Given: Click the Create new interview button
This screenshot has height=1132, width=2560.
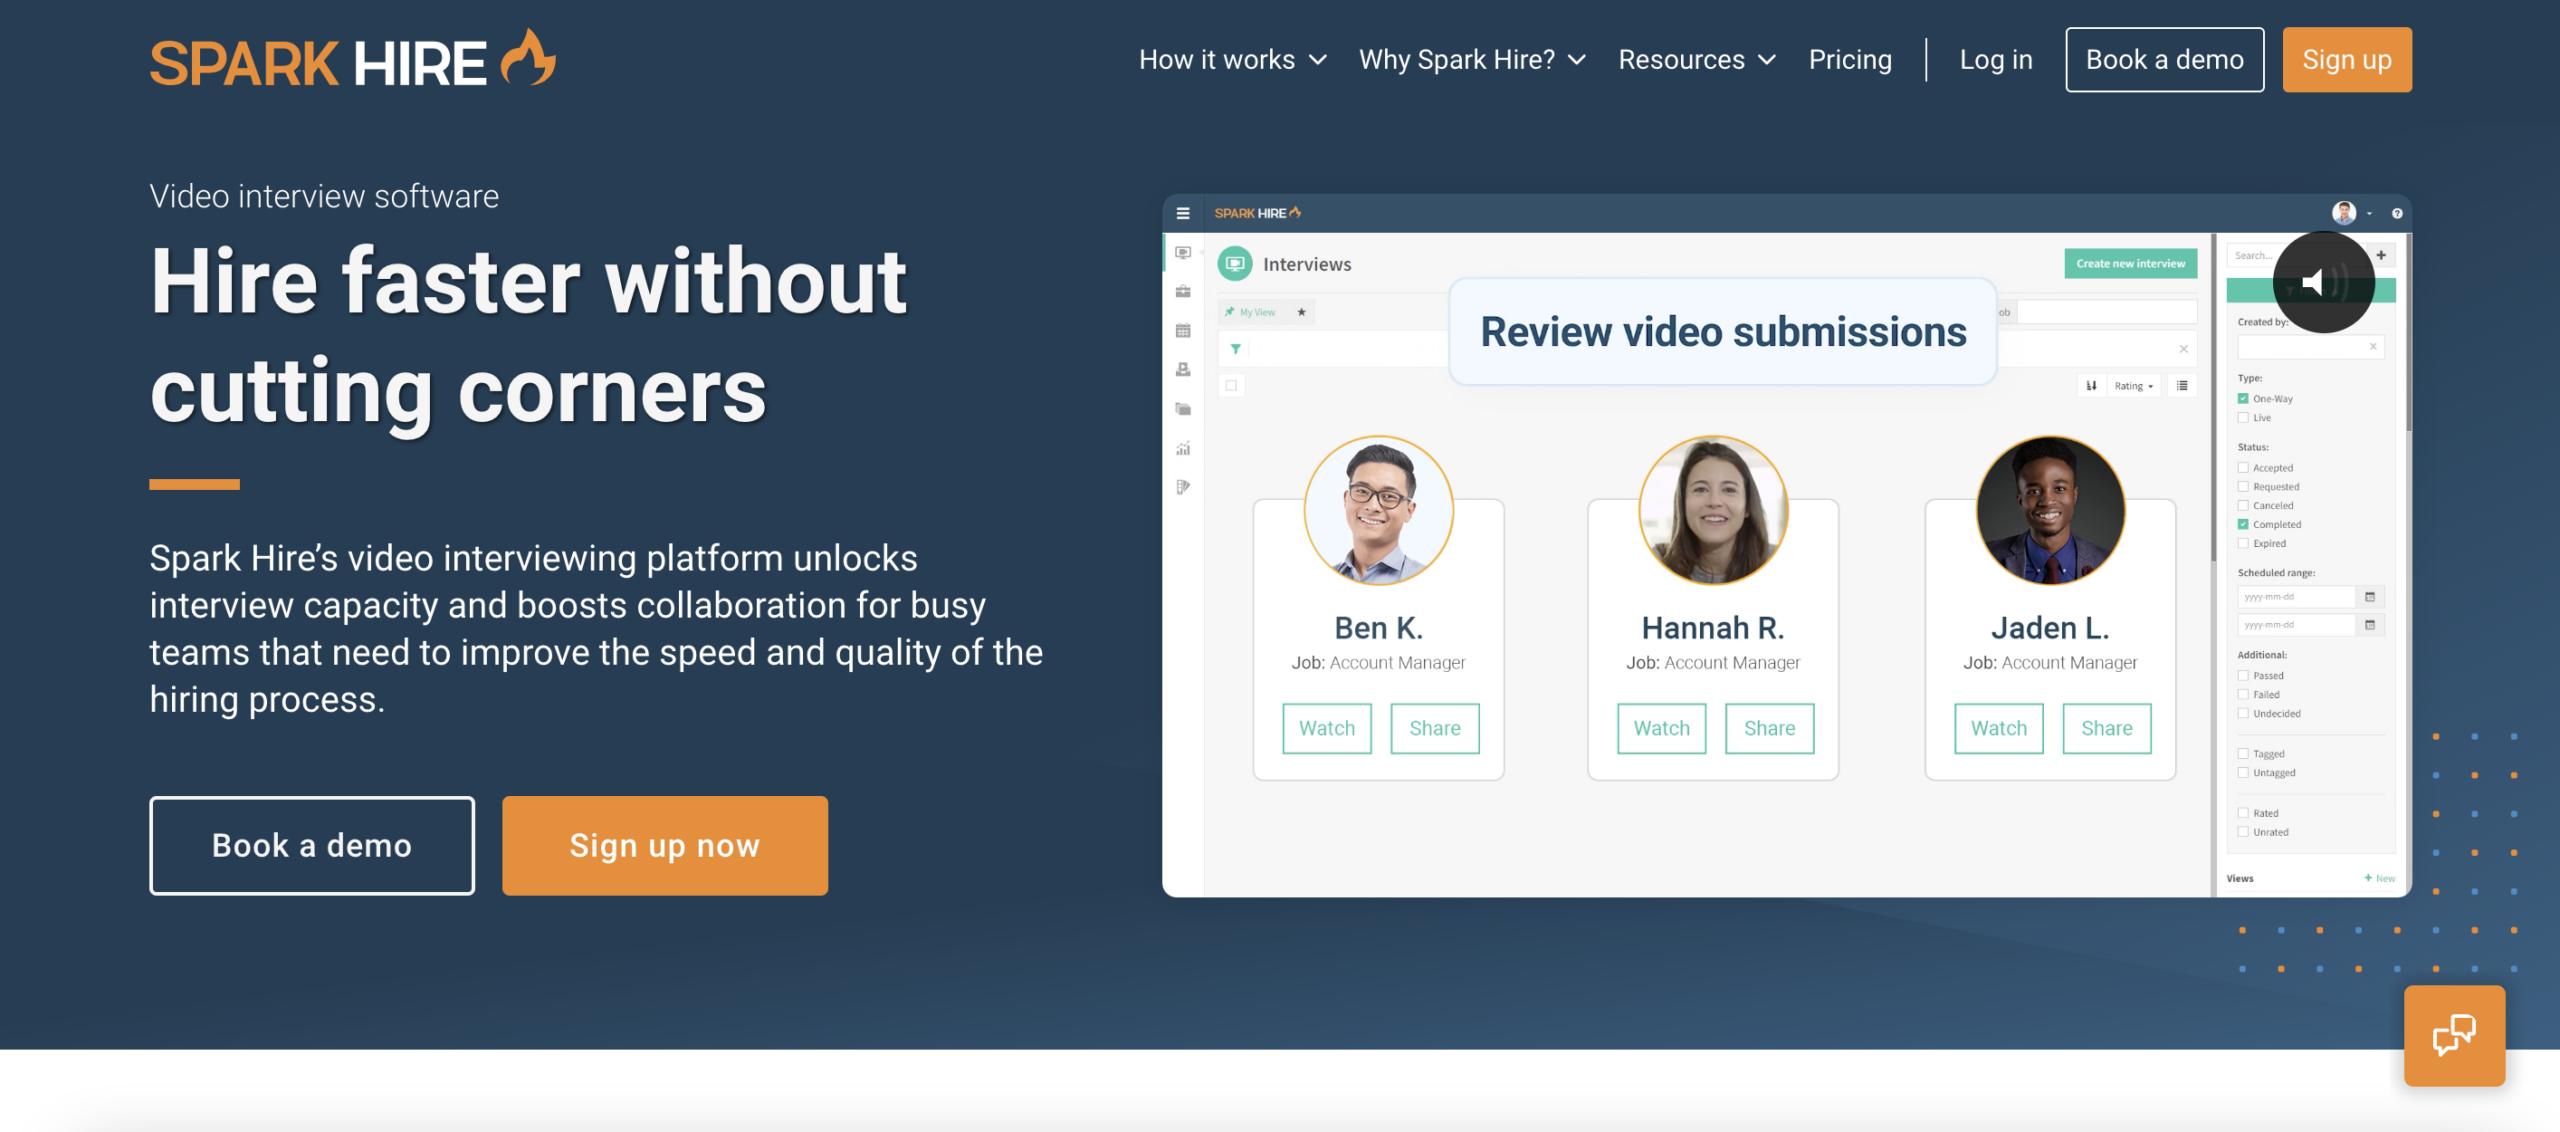Looking at the screenshot, I should click(2130, 263).
